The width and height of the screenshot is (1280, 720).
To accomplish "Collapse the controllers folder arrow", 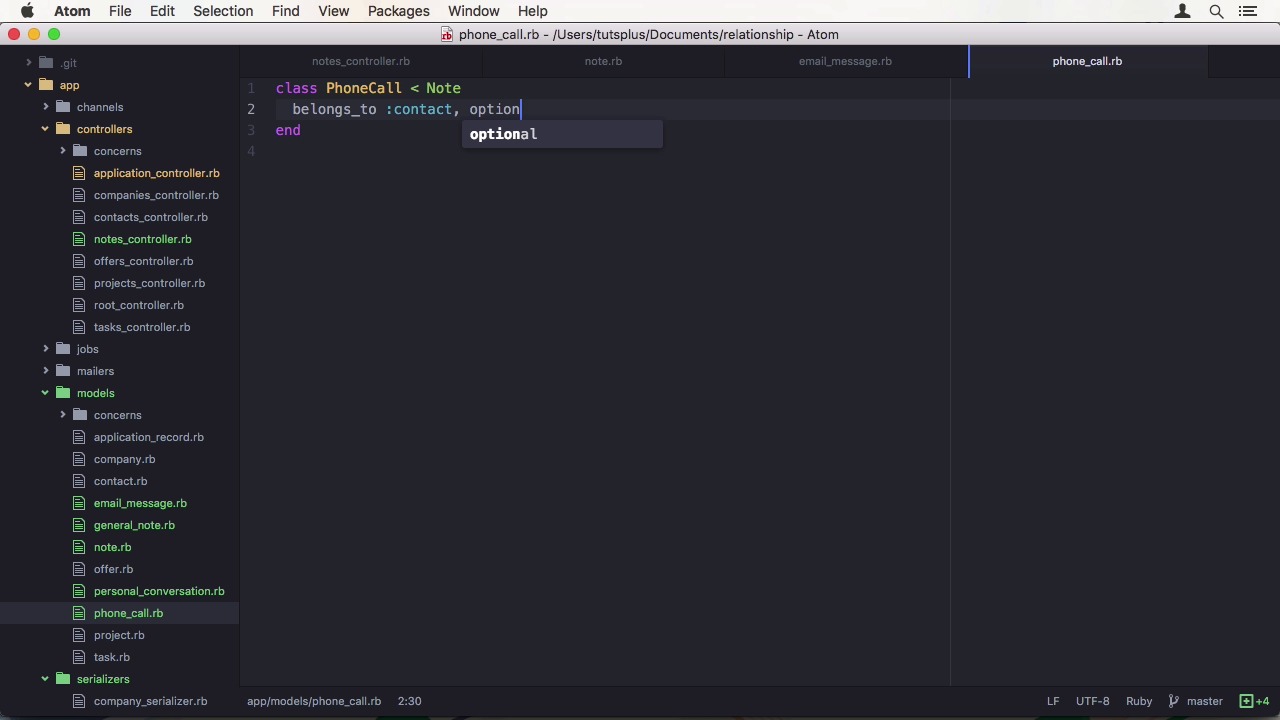I will pyautogui.click(x=45, y=129).
